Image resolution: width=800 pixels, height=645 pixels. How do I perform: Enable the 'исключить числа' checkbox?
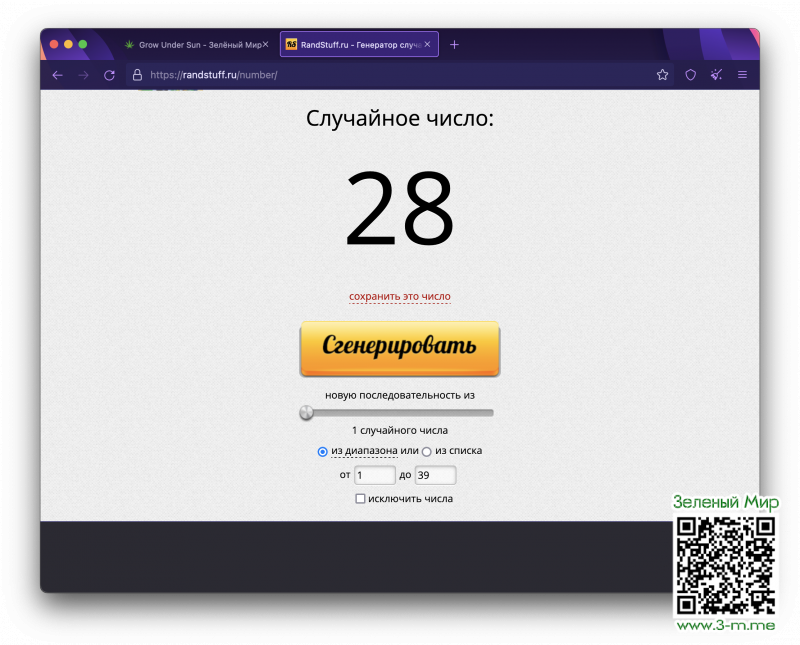[x=360, y=499]
